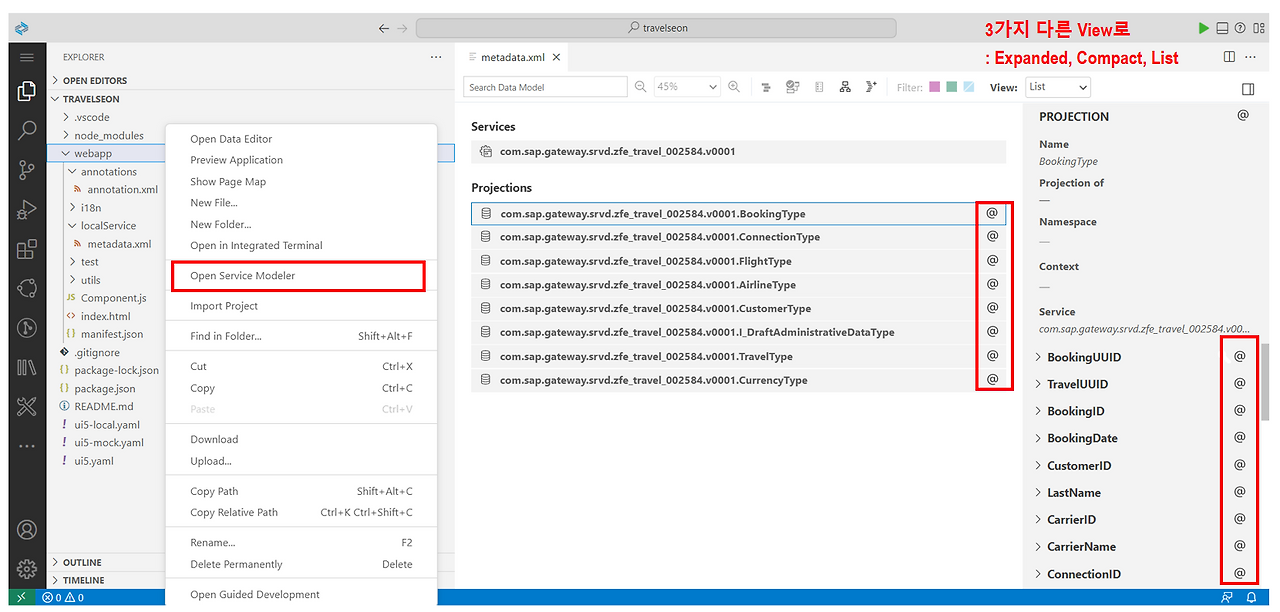Expand the i18n folder
The height and width of the screenshot is (612, 1280).
click(x=92, y=208)
